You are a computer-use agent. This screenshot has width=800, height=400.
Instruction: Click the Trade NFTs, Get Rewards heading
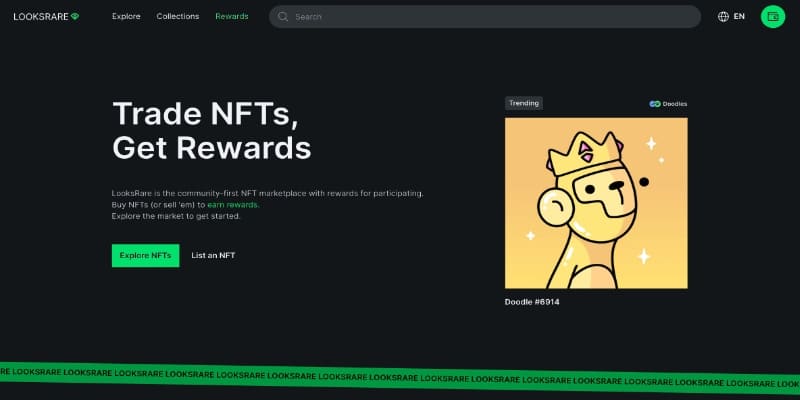[211, 131]
